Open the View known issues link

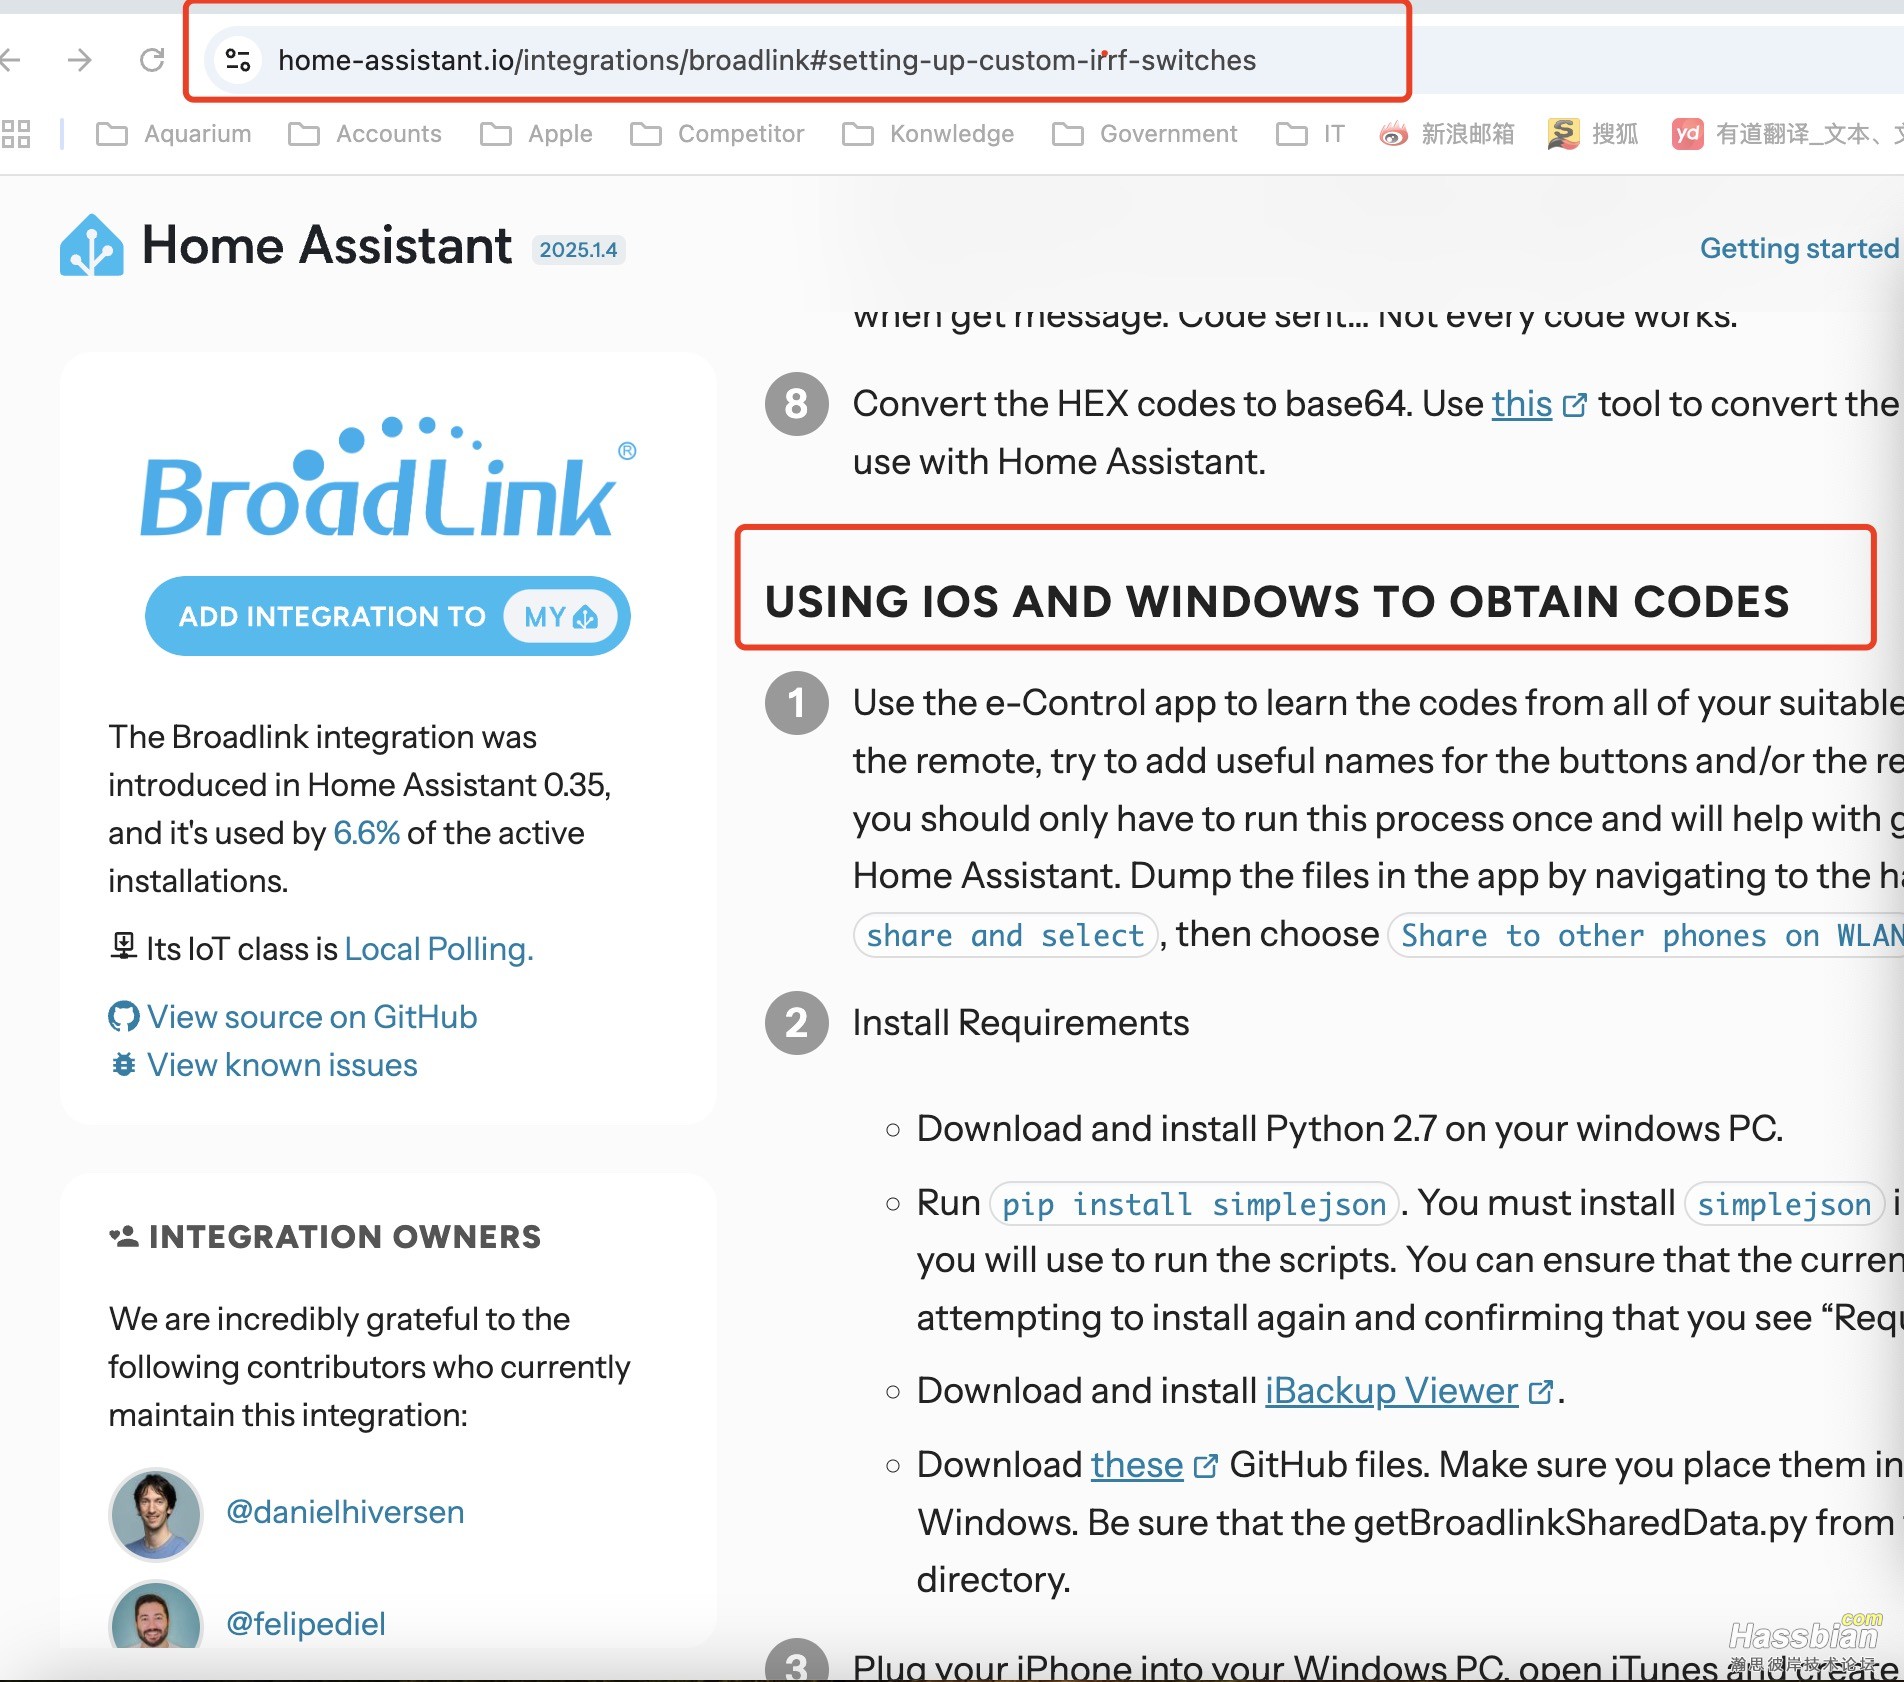tap(282, 1065)
